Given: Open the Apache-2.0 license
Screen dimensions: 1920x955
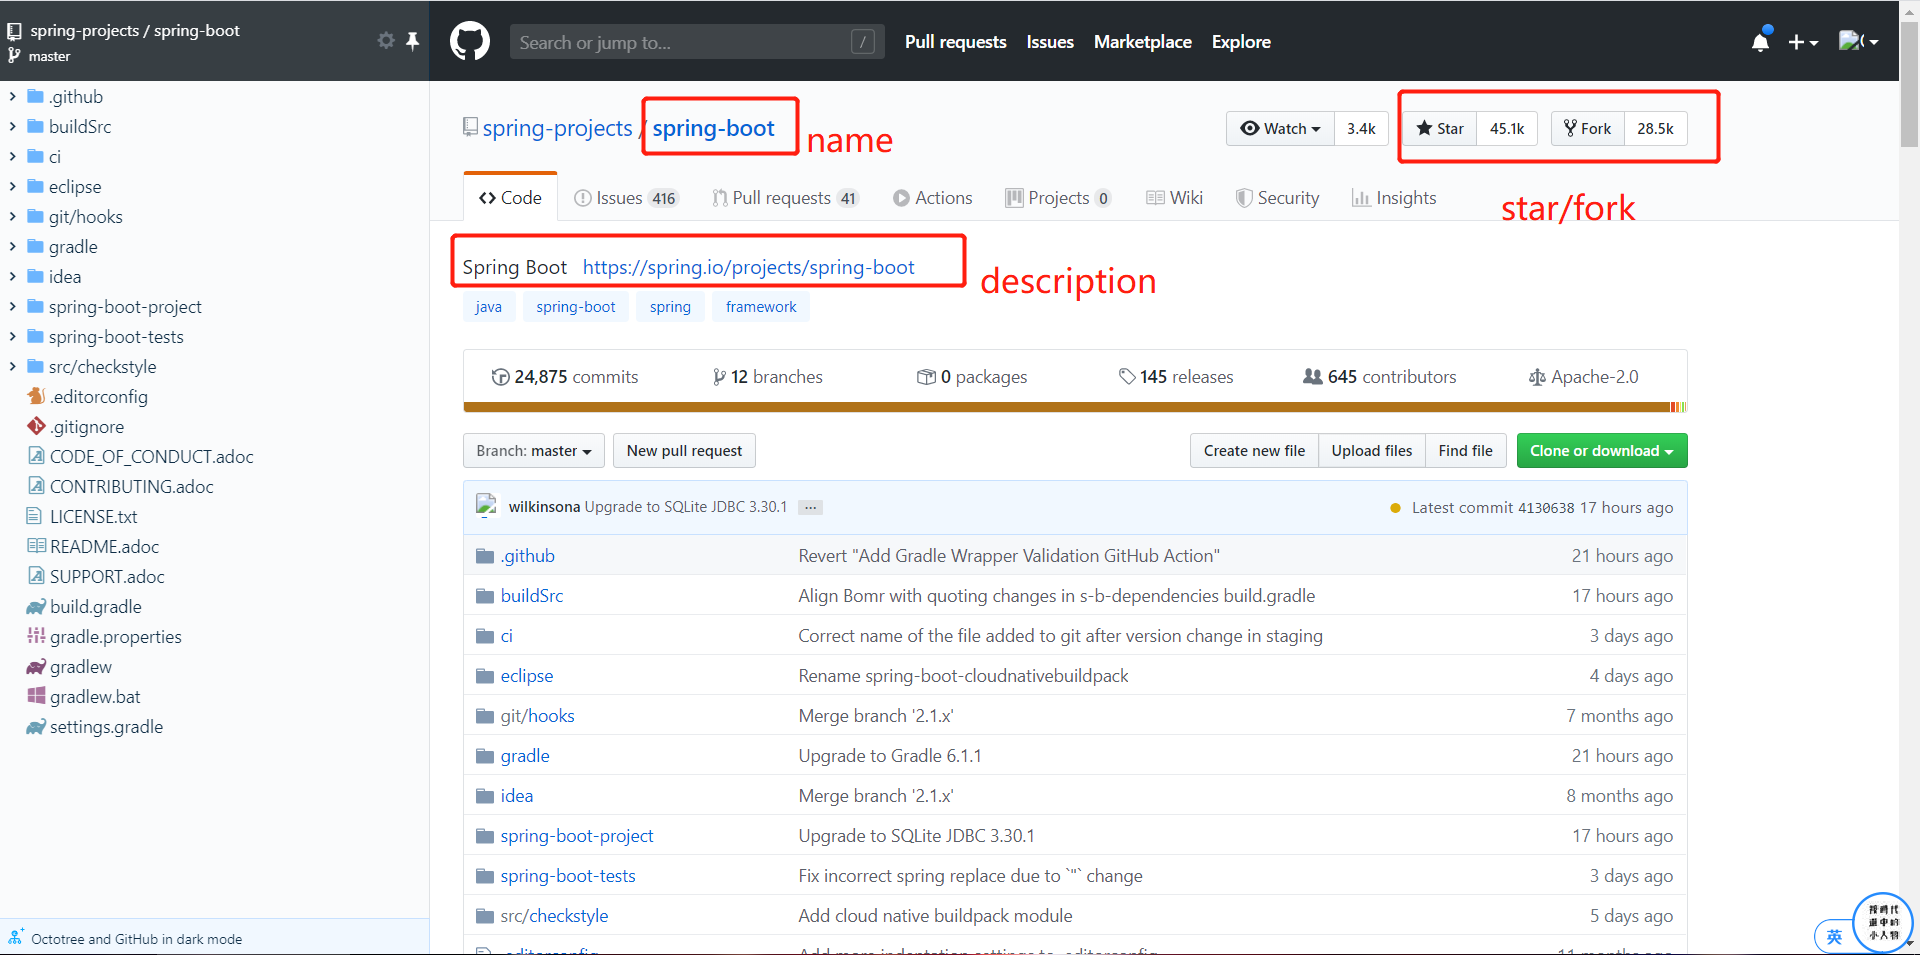Looking at the screenshot, I should coord(1583,377).
